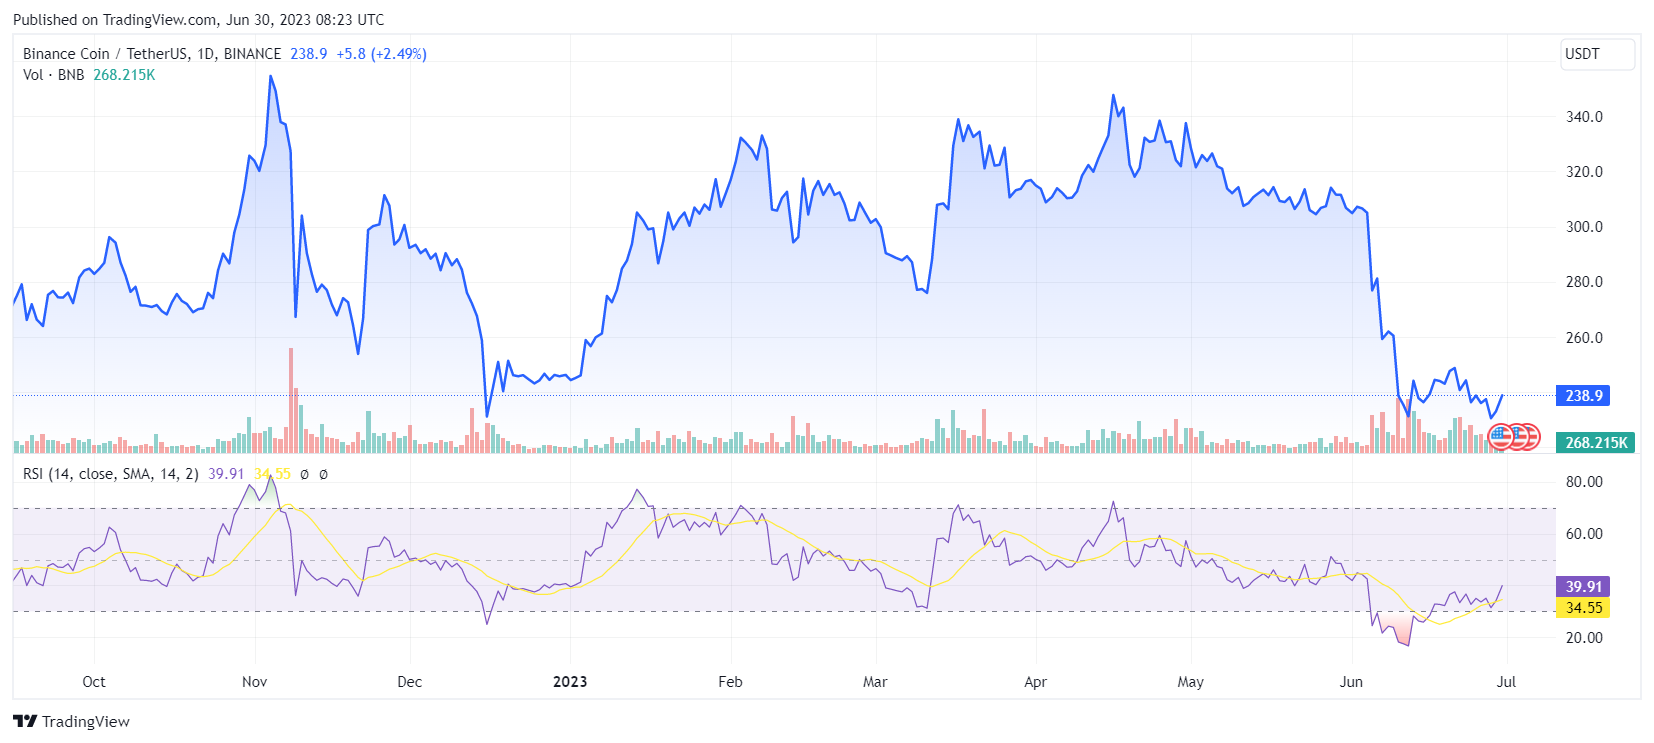Click the blue 238.9 price label
Image resolution: width=1654 pixels, height=743 pixels.
tap(1583, 396)
